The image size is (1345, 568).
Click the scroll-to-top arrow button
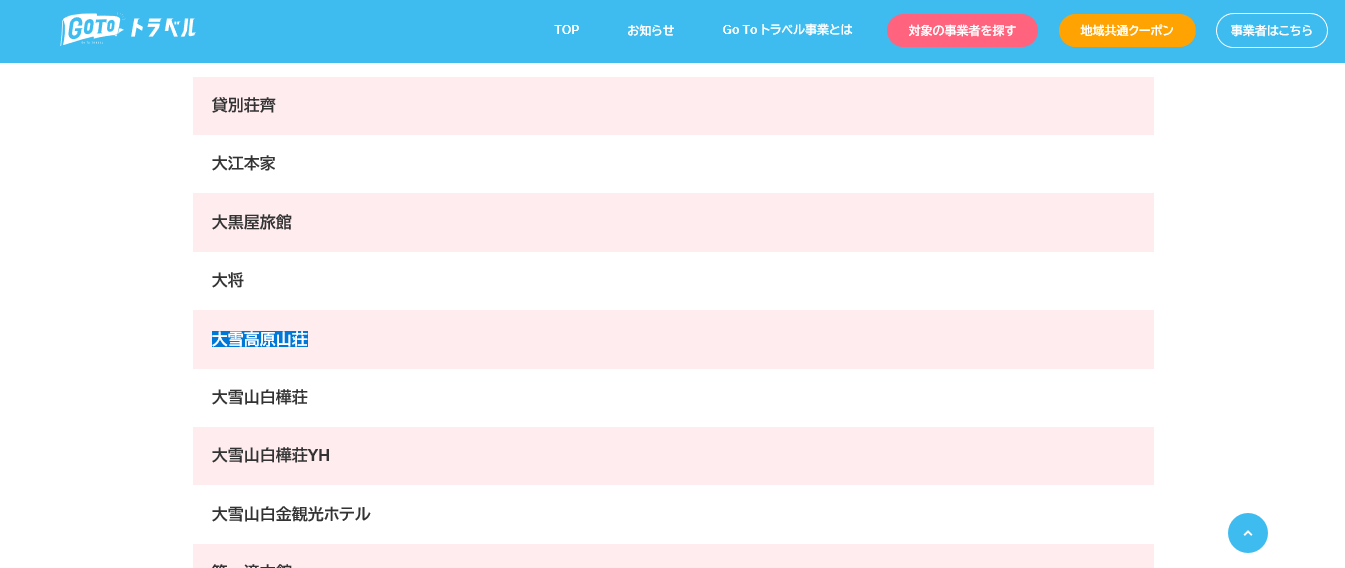click(1247, 533)
